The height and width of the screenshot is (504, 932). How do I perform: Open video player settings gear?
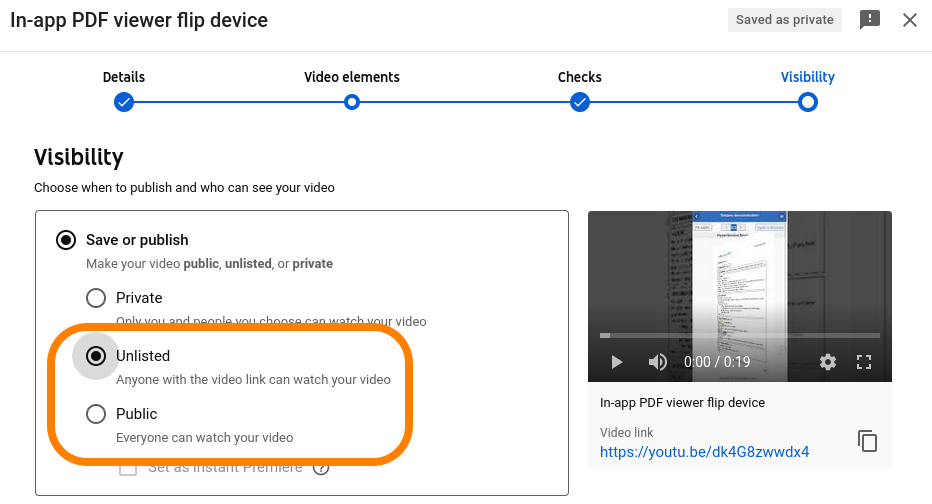click(828, 362)
